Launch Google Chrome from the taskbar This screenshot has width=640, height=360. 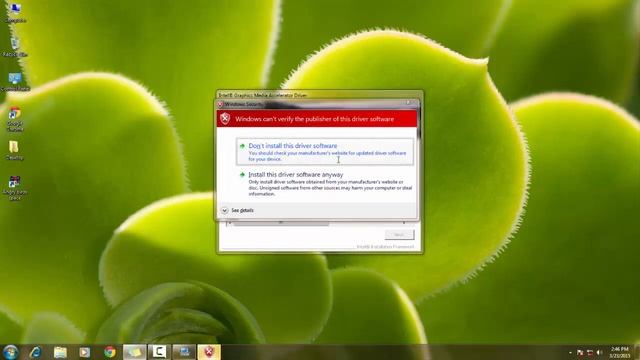[109, 352]
